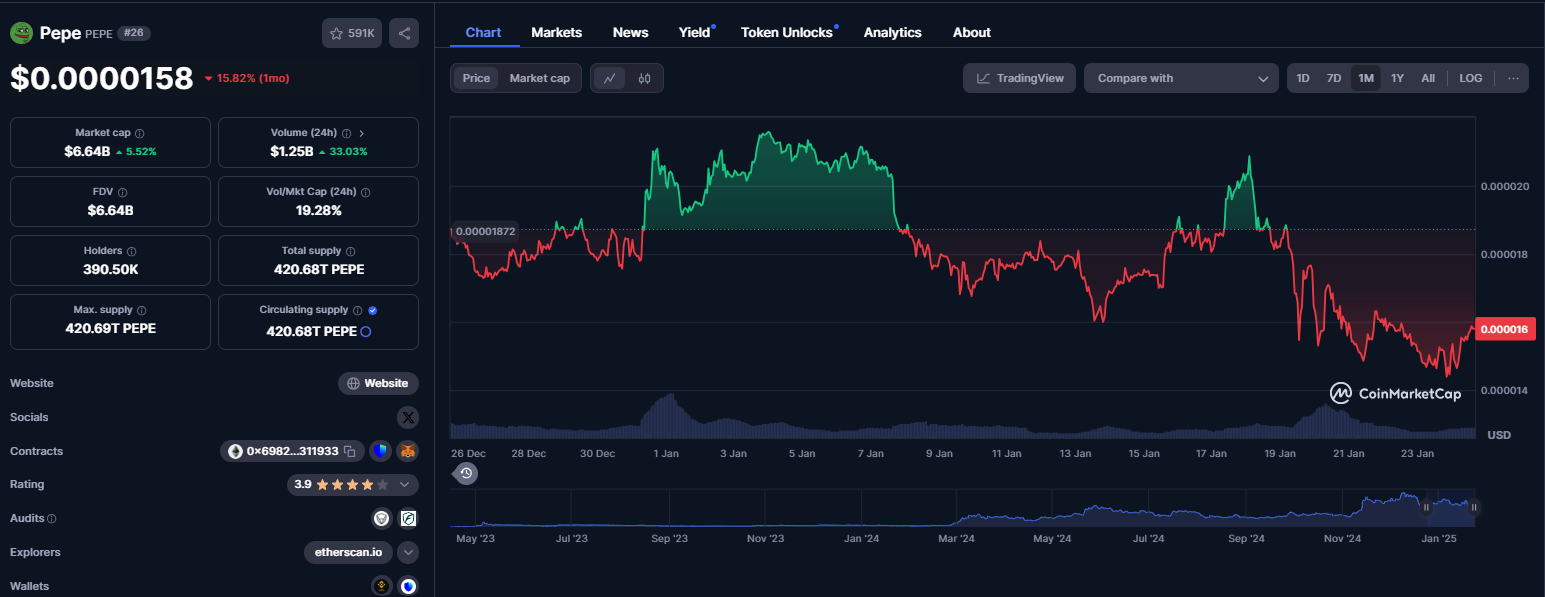Open the Compare with dropdown
Viewport: 1545px width, 597px height.
click(x=1181, y=78)
